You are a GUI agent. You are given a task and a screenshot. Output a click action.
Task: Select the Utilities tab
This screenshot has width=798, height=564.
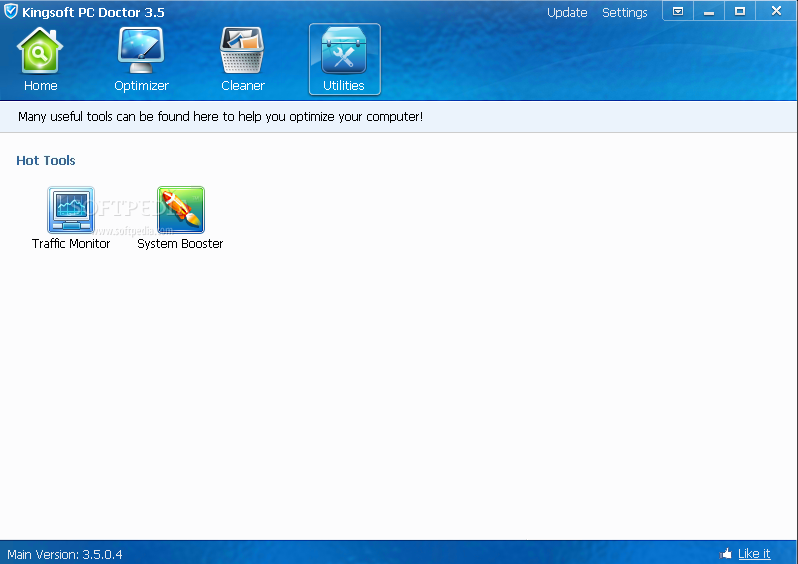345,59
